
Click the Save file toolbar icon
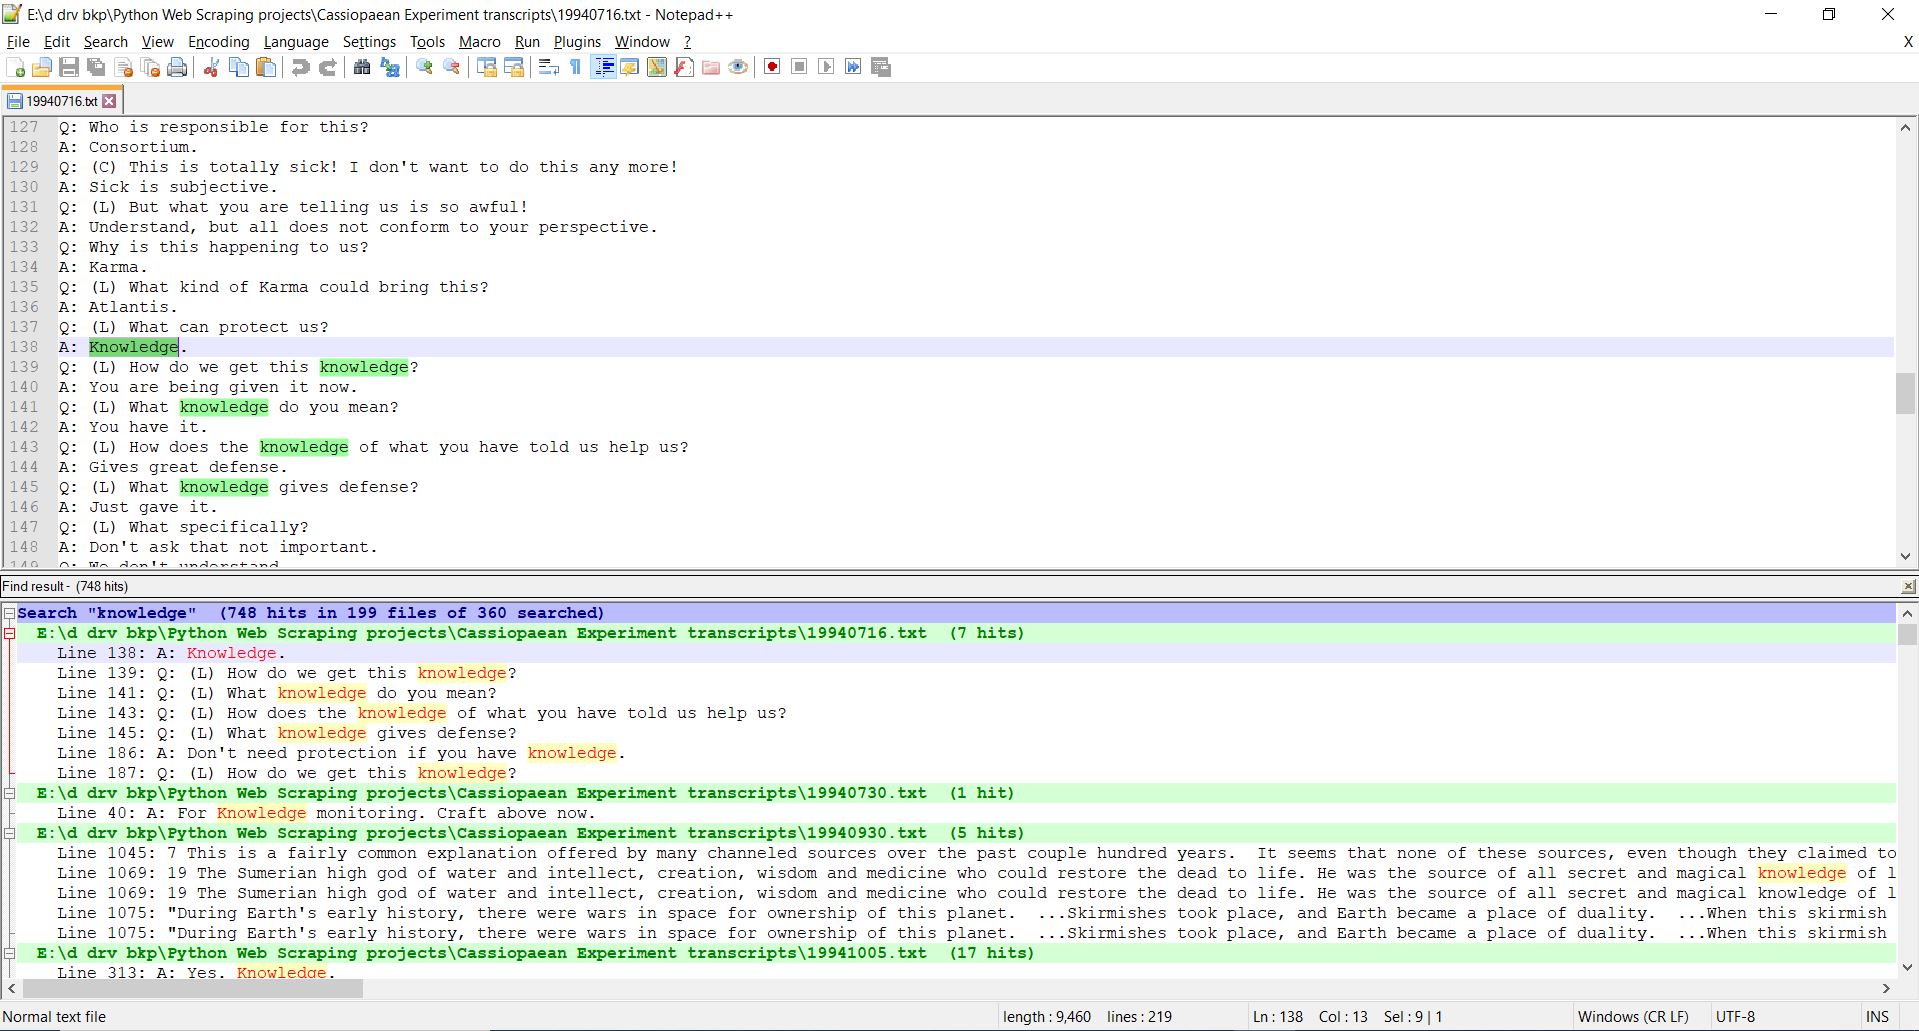pyautogui.click(x=69, y=67)
